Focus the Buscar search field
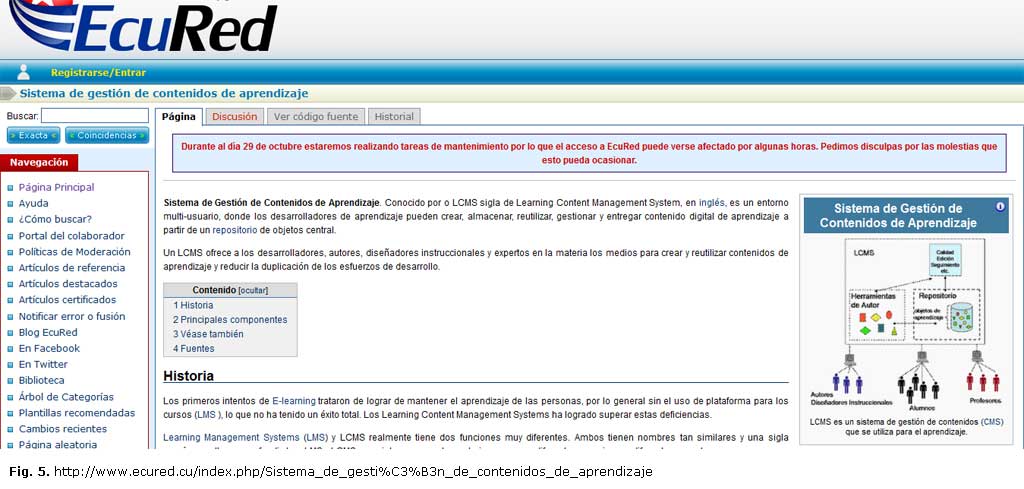The image size is (1024, 489). (95, 116)
